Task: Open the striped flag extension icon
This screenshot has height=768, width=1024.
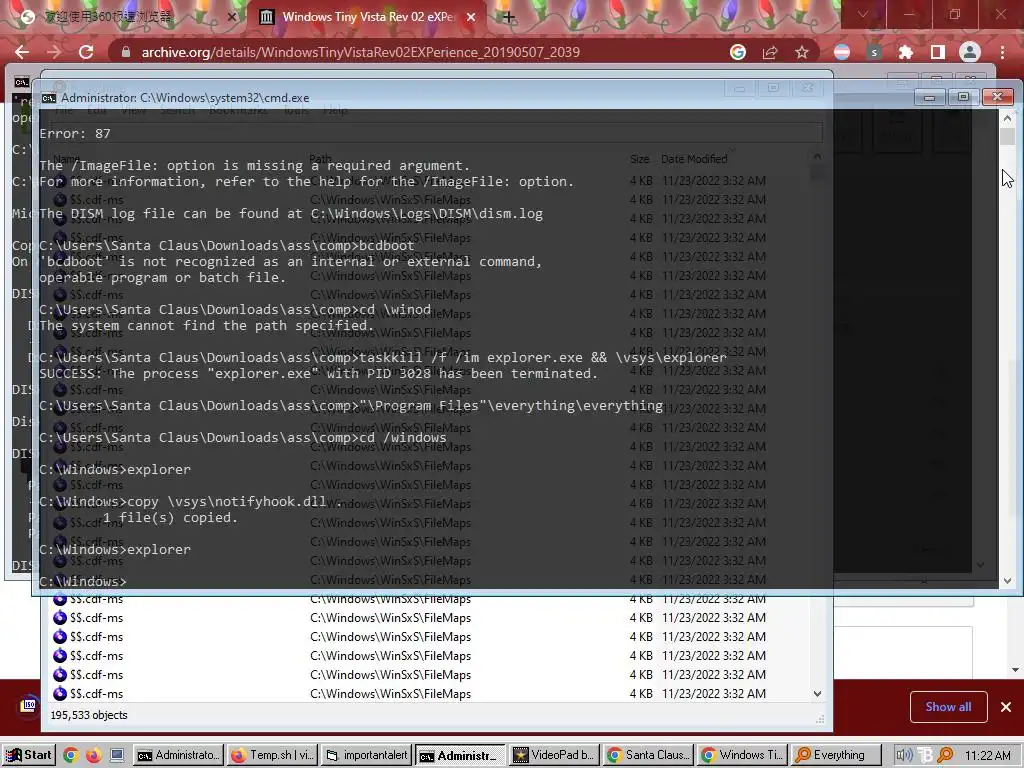Action: click(x=842, y=52)
